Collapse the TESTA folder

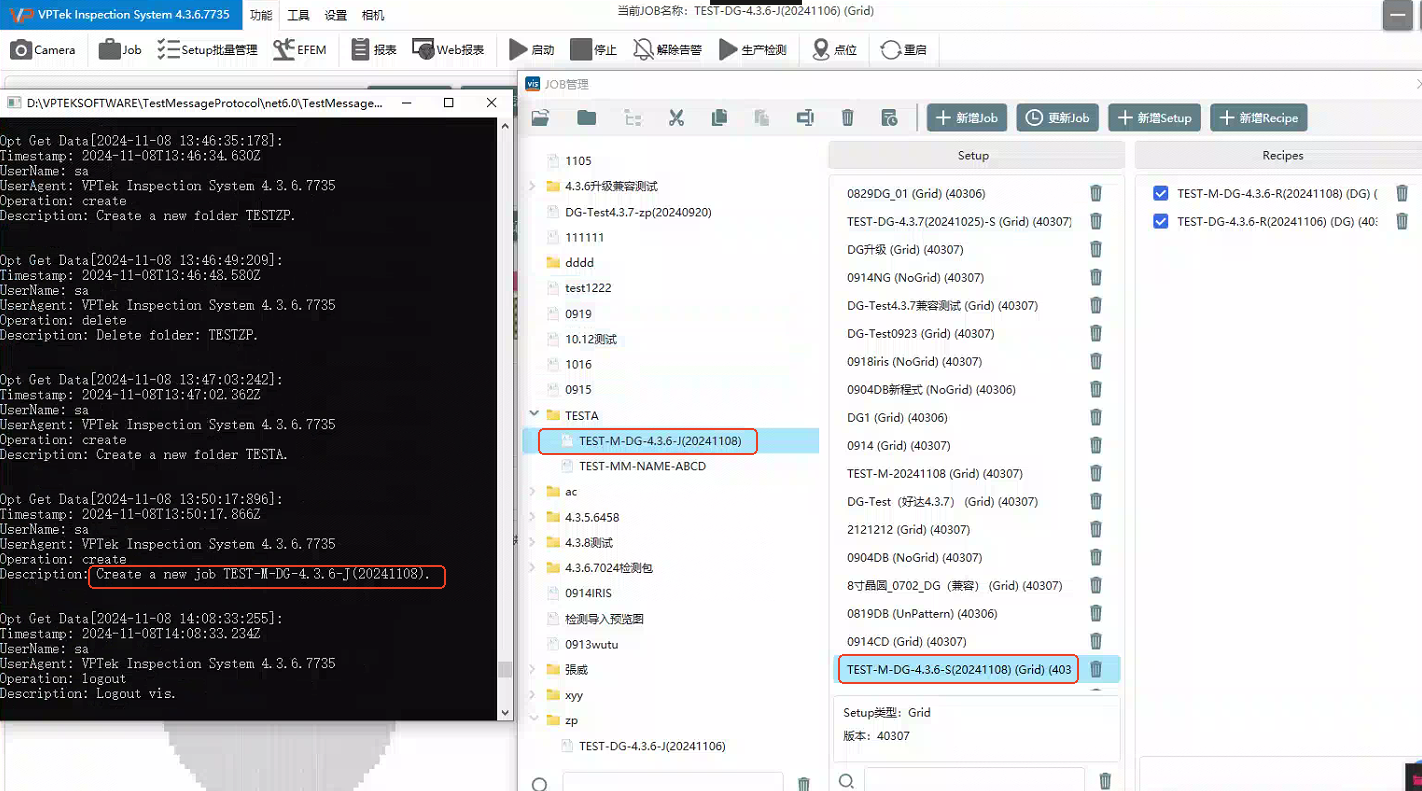(x=533, y=415)
